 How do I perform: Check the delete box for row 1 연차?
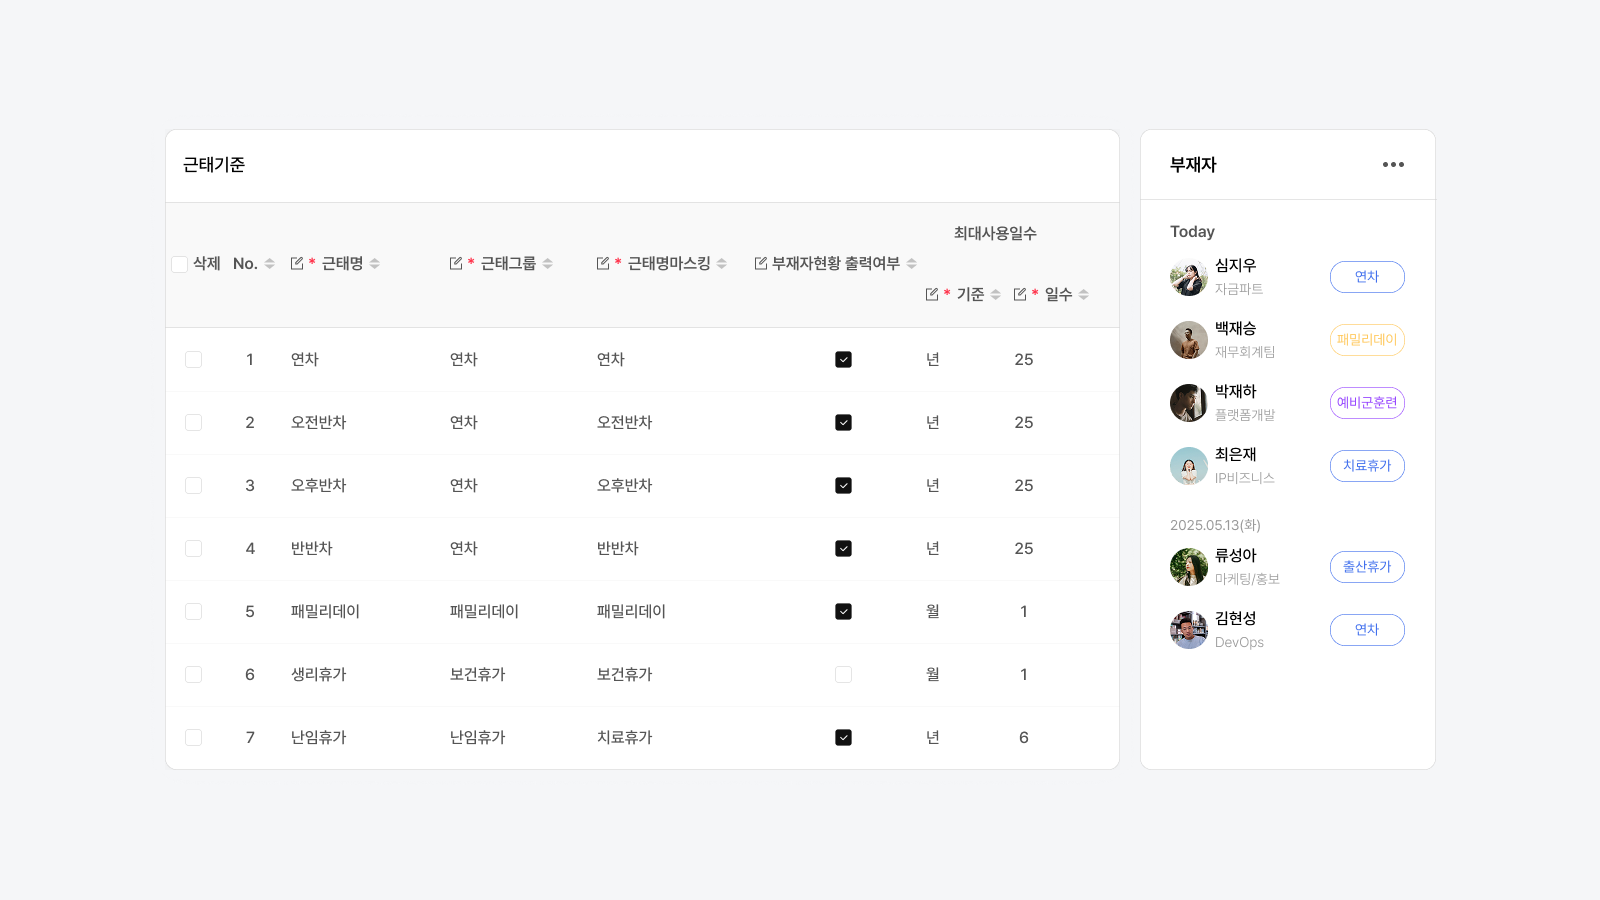coord(194,360)
